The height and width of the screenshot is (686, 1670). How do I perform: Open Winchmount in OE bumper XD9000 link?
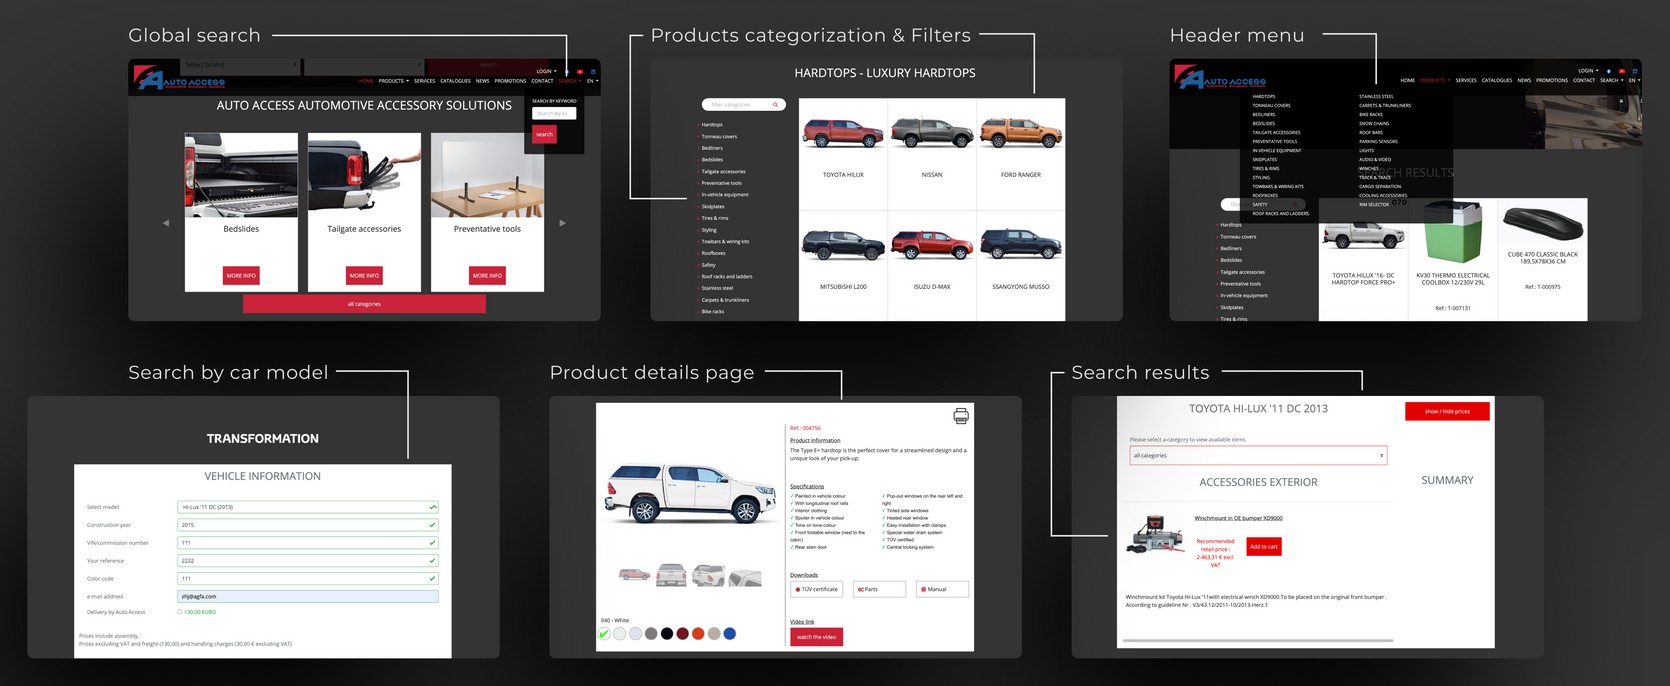click(x=1238, y=518)
